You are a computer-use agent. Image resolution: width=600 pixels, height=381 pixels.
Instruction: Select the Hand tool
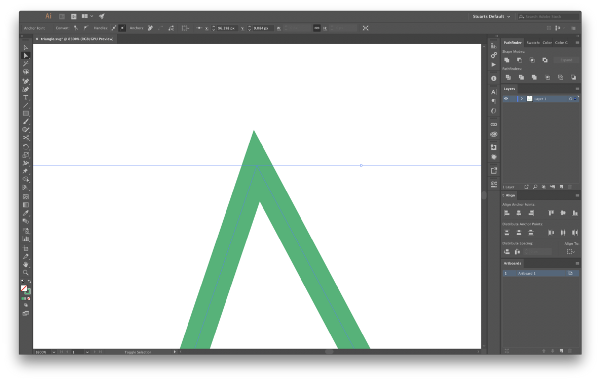26,265
